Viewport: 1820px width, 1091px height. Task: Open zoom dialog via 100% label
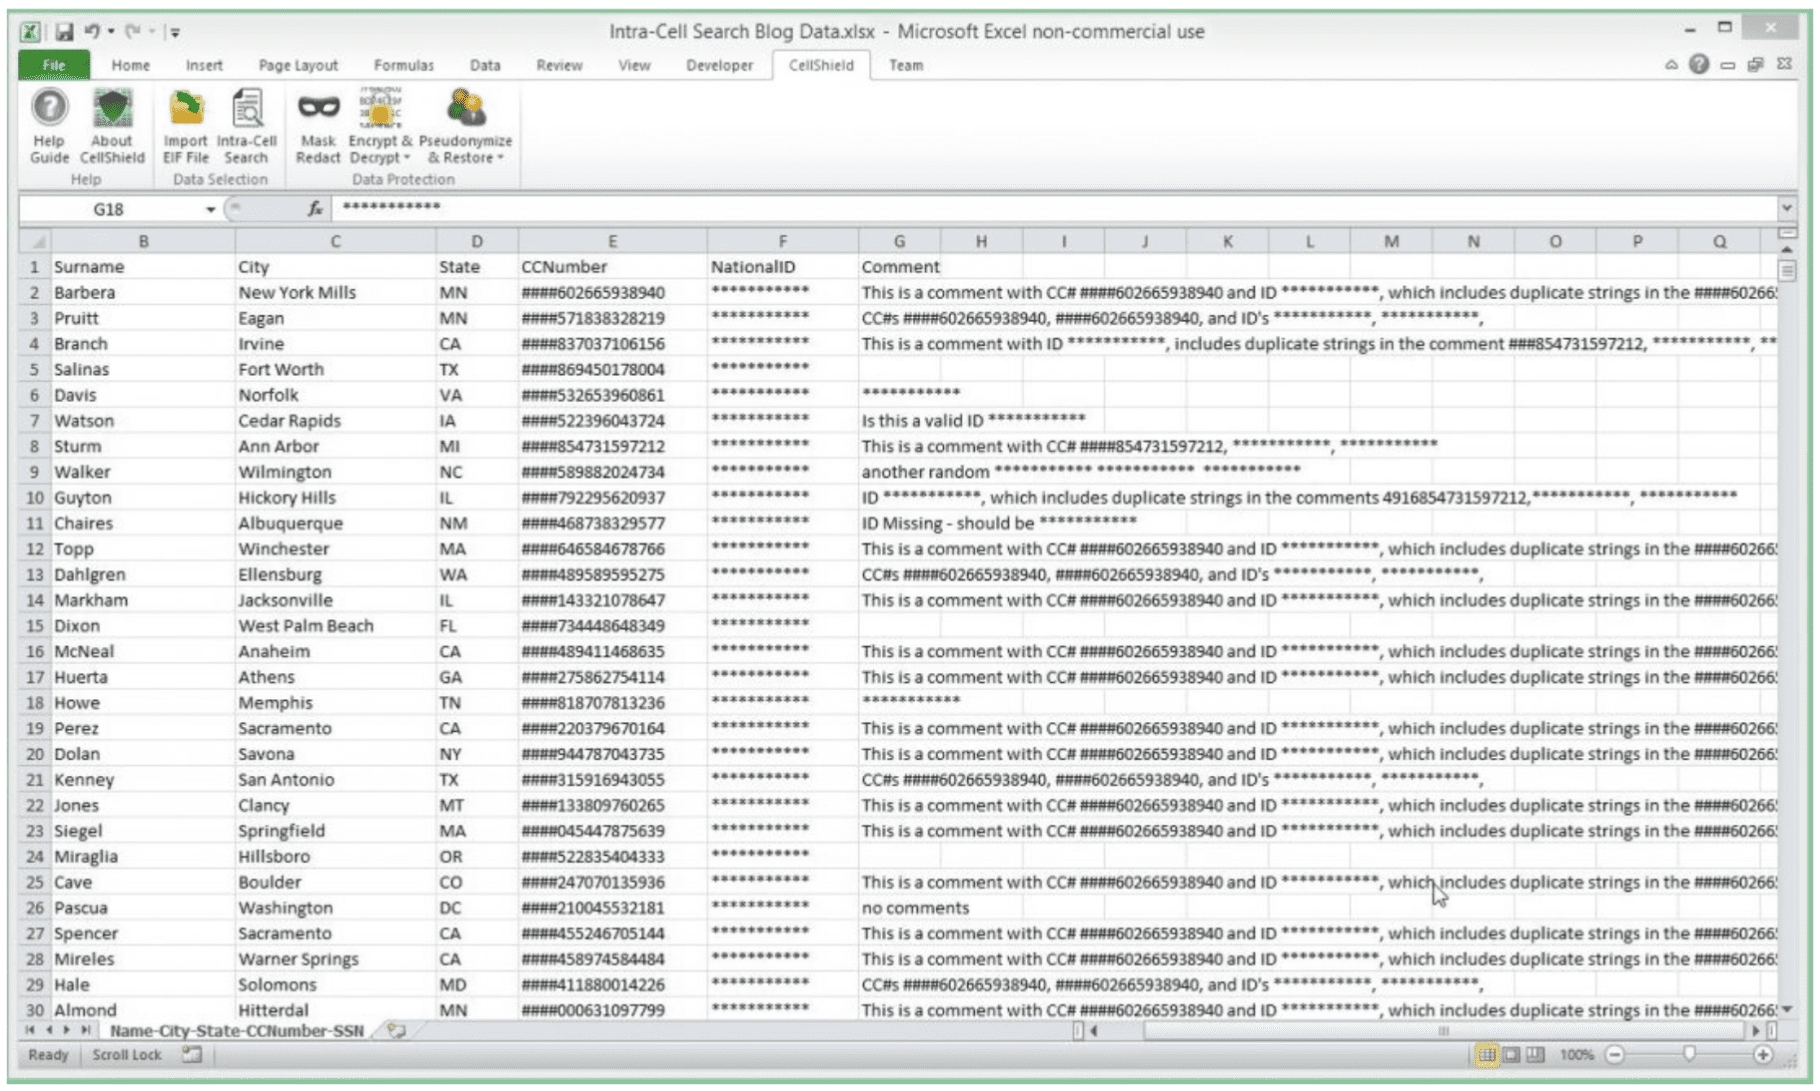1576,1055
